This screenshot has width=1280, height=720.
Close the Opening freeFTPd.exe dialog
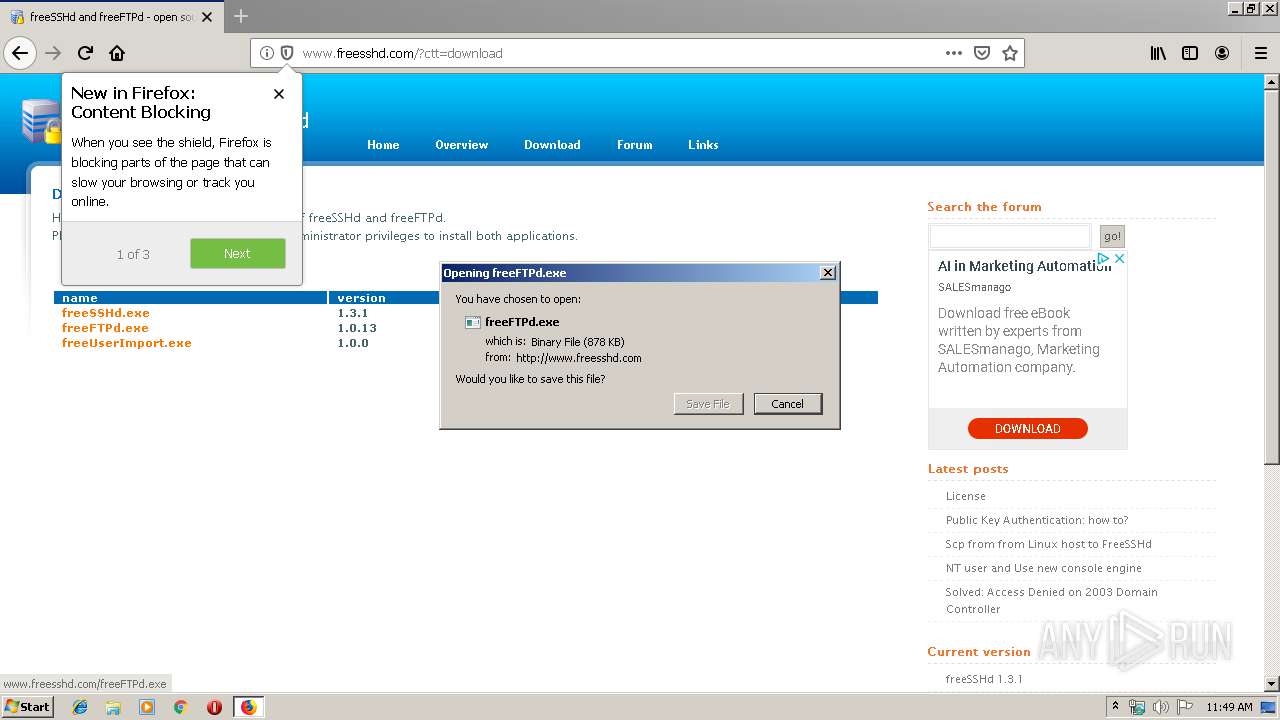tap(827, 273)
